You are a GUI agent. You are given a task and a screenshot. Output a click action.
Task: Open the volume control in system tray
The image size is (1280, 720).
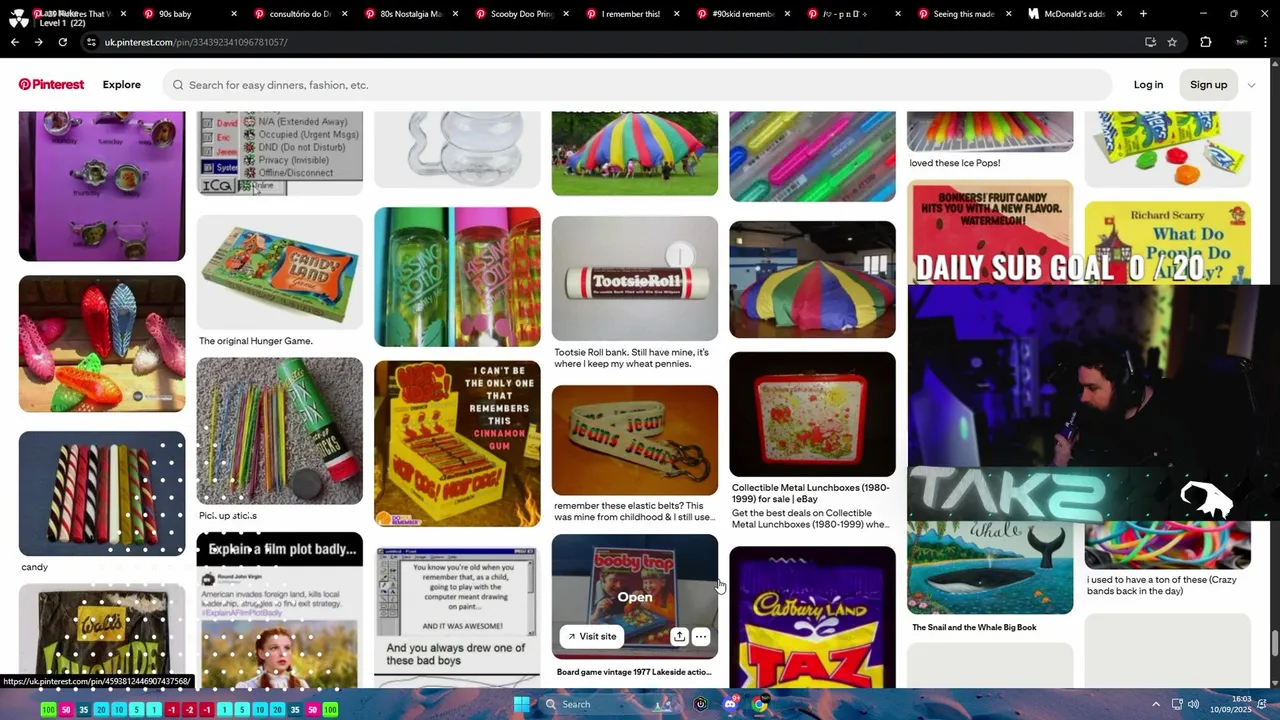coord(1193,704)
